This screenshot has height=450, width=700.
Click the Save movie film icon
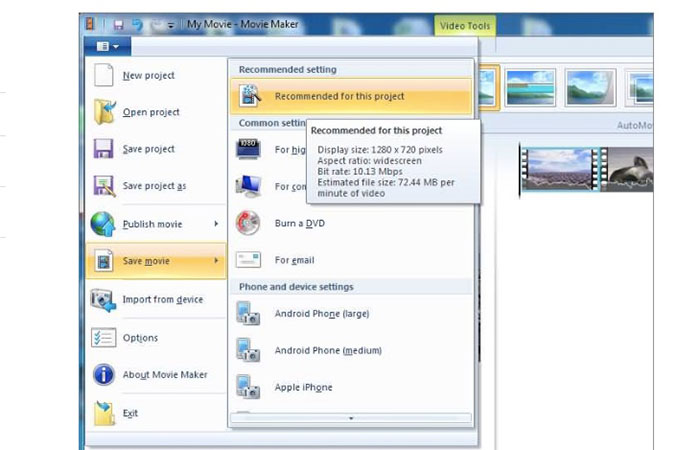[104, 261]
